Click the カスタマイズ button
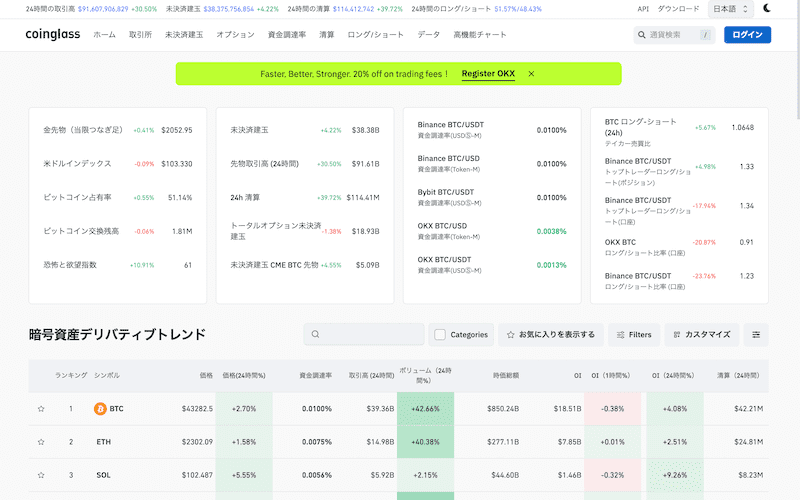This screenshot has height=500, width=800. 702,335
